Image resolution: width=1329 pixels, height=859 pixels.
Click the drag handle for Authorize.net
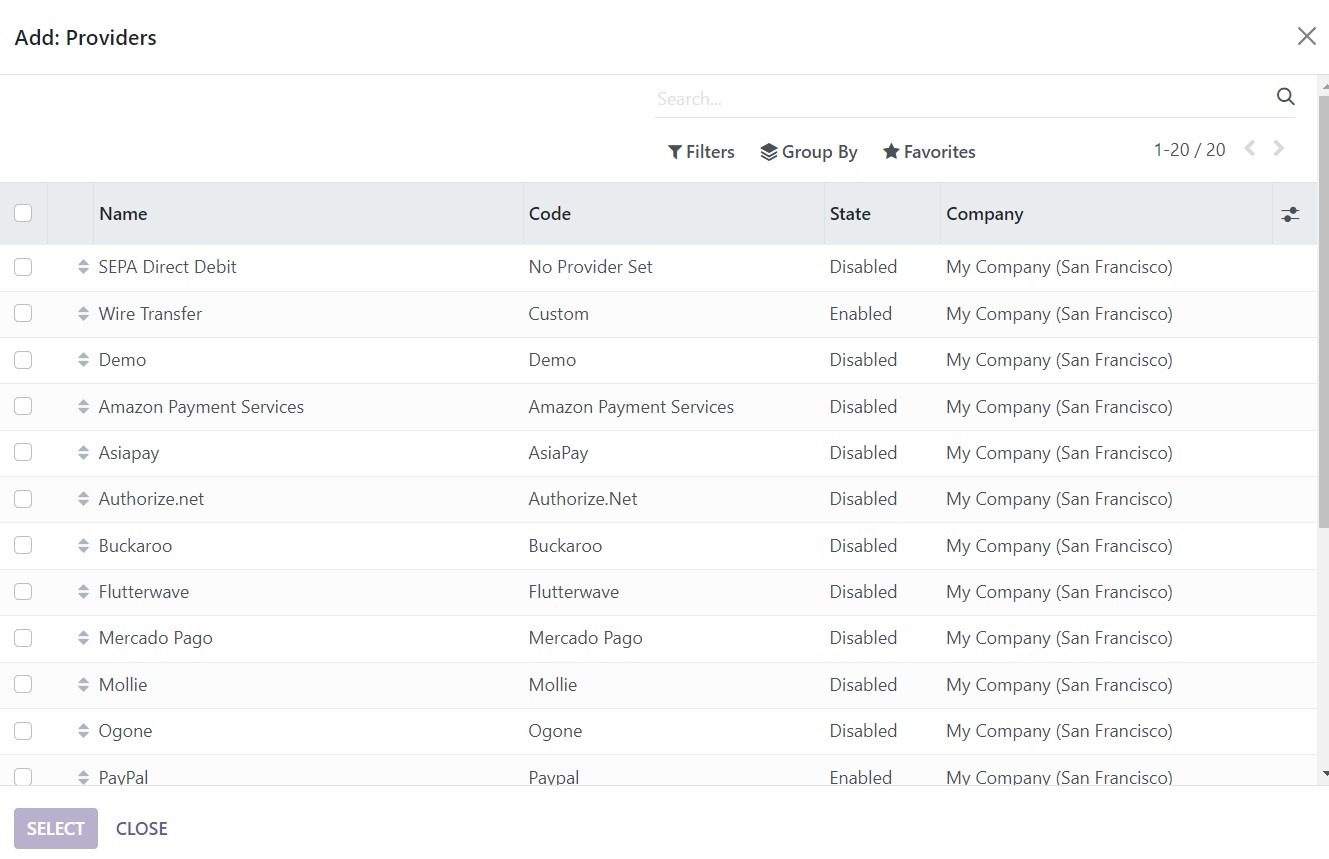coord(83,499)
